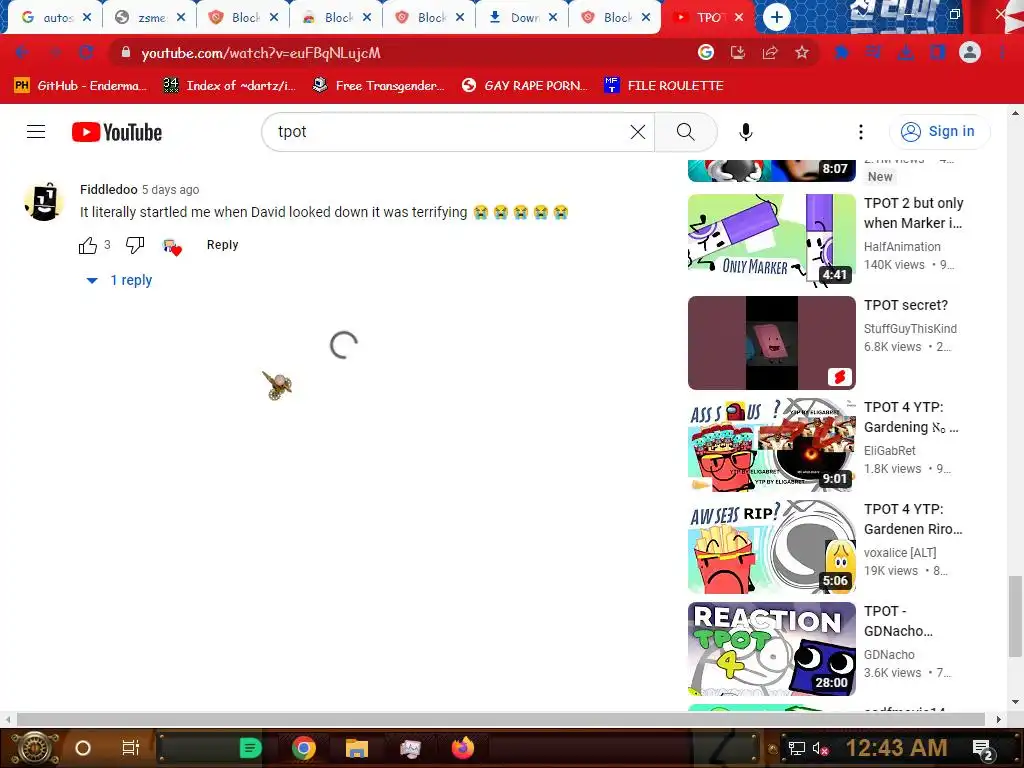This screenshot has width=1024, height=768.
Task: Open Fiddledoo's avatar
Action: tap(44, 201)
